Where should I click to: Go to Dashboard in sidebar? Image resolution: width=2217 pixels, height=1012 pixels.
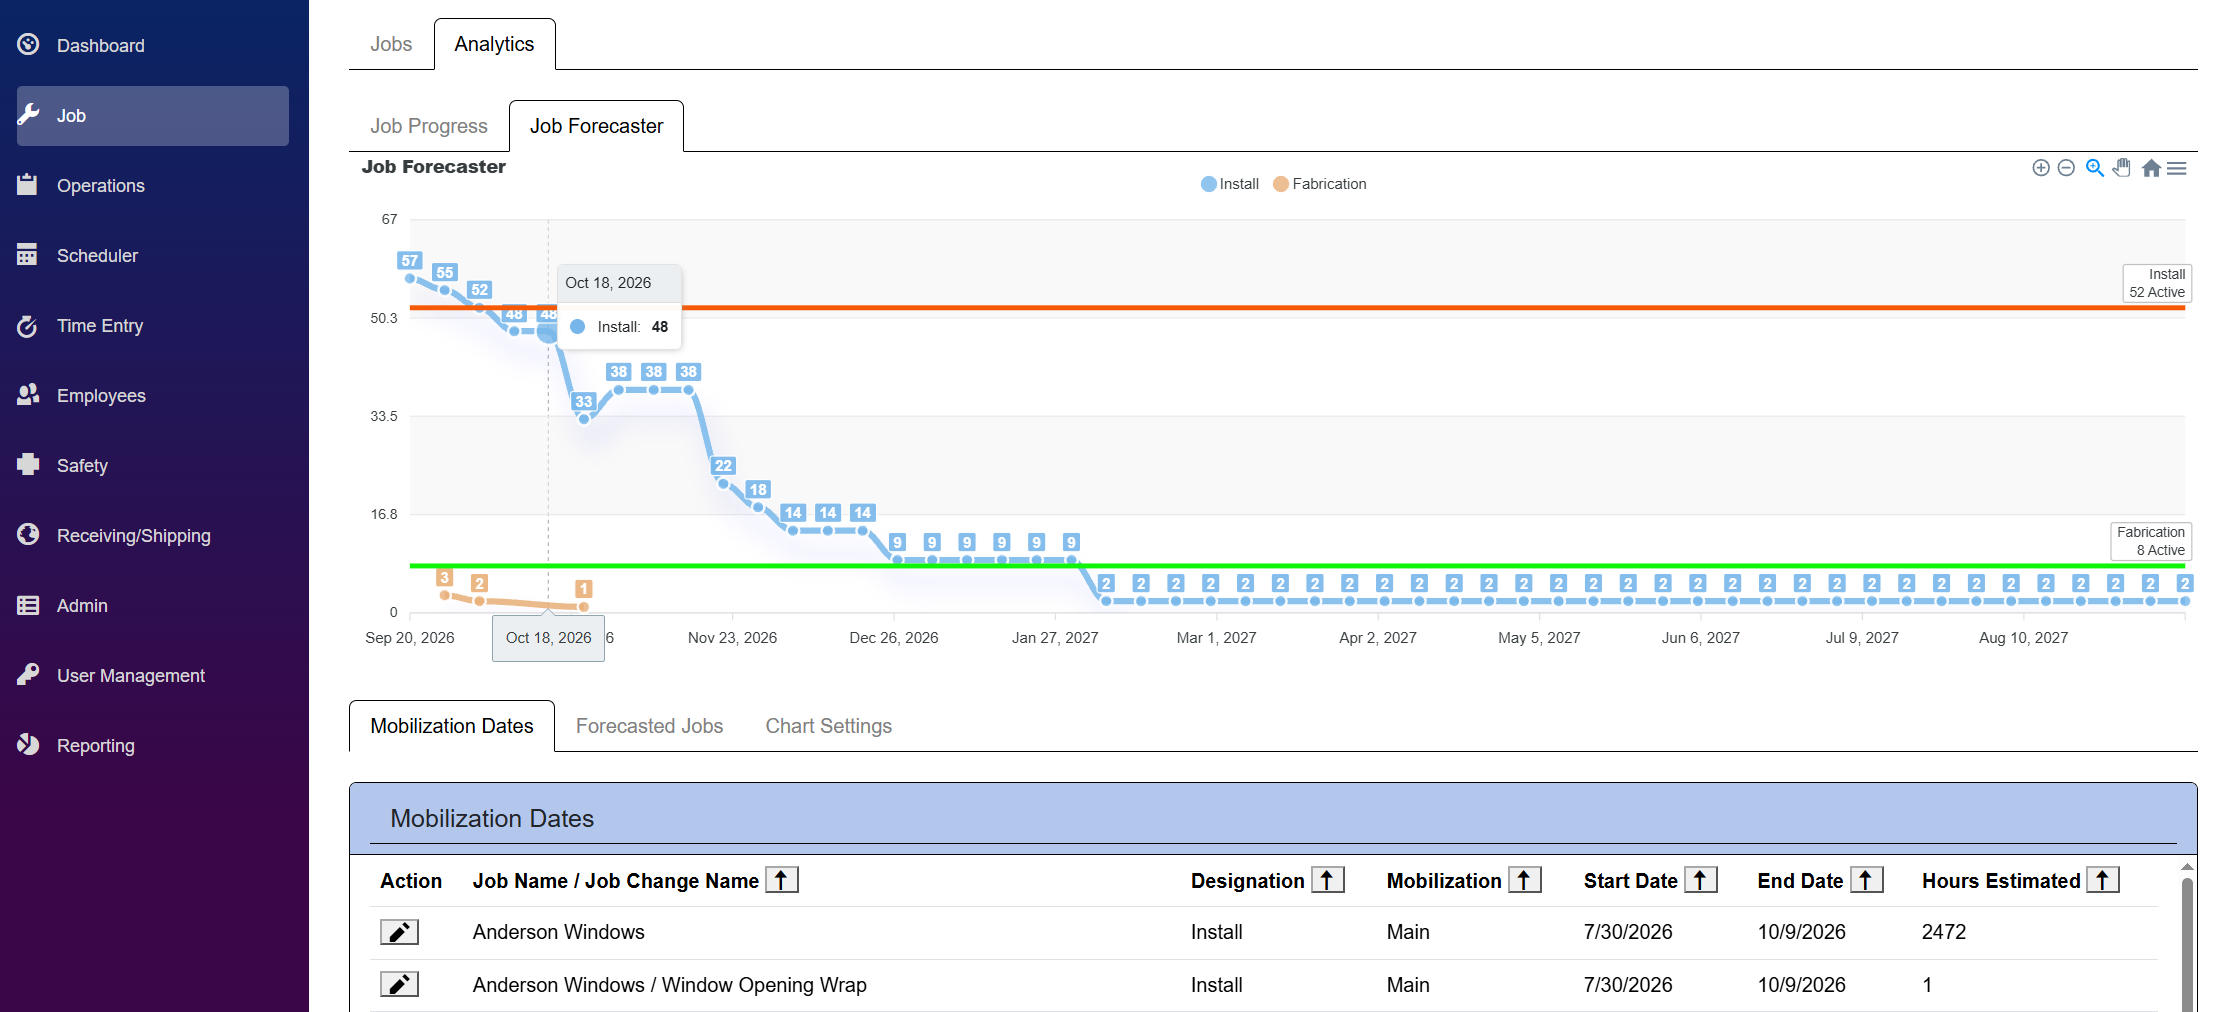click(x=101, y=46)
